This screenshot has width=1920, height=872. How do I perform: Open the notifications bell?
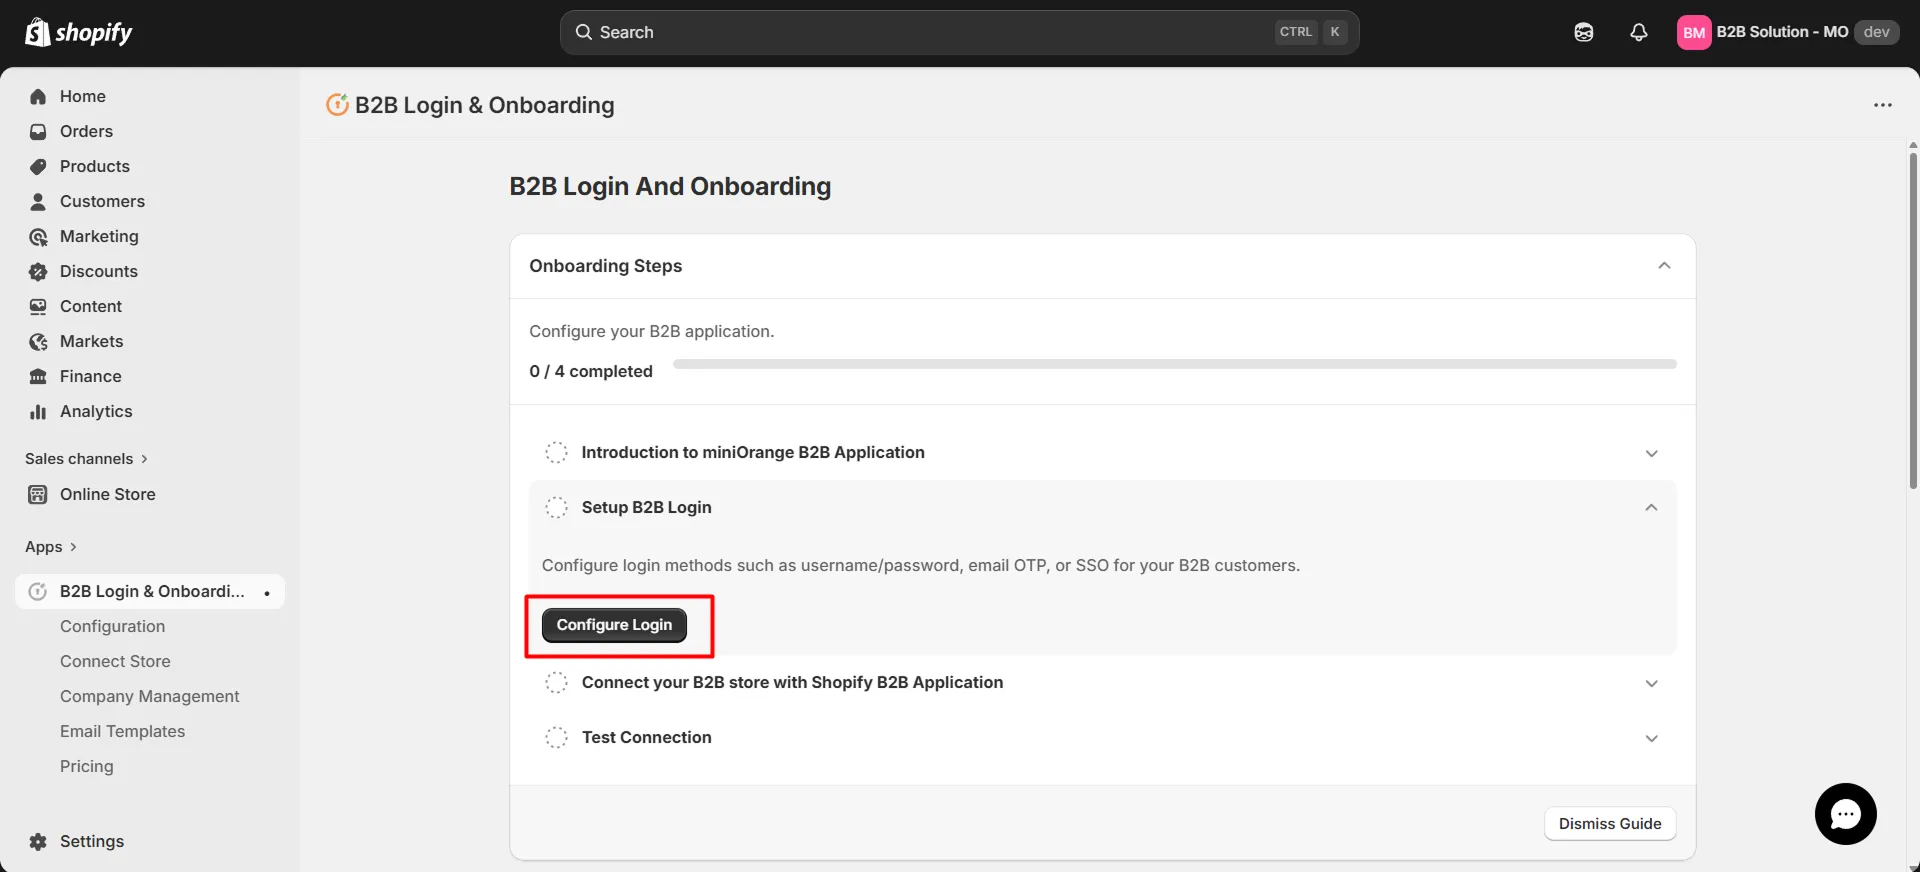(1638, 32)
